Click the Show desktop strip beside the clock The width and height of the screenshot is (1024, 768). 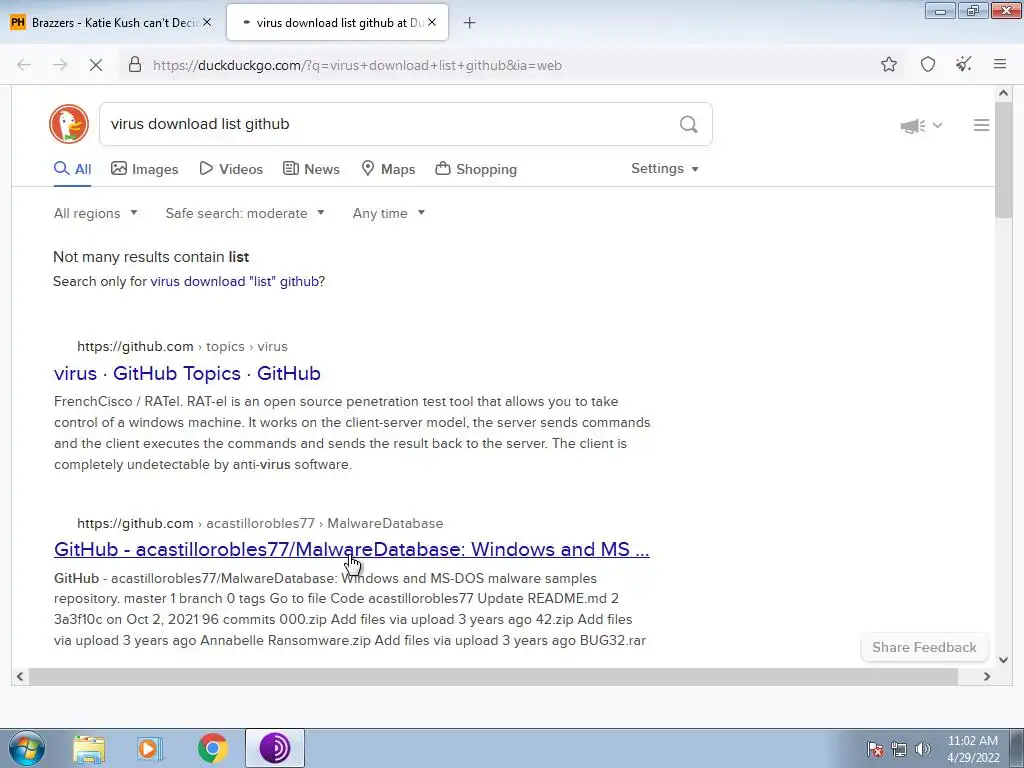point(1017,749)
